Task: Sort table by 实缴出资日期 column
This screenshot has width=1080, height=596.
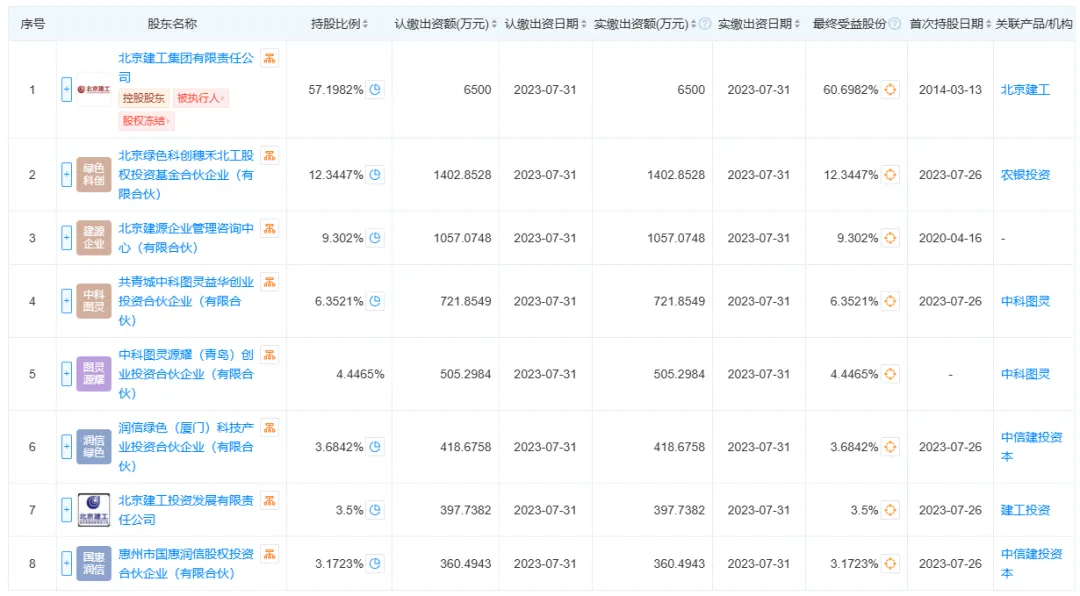Action: (797, 24)
